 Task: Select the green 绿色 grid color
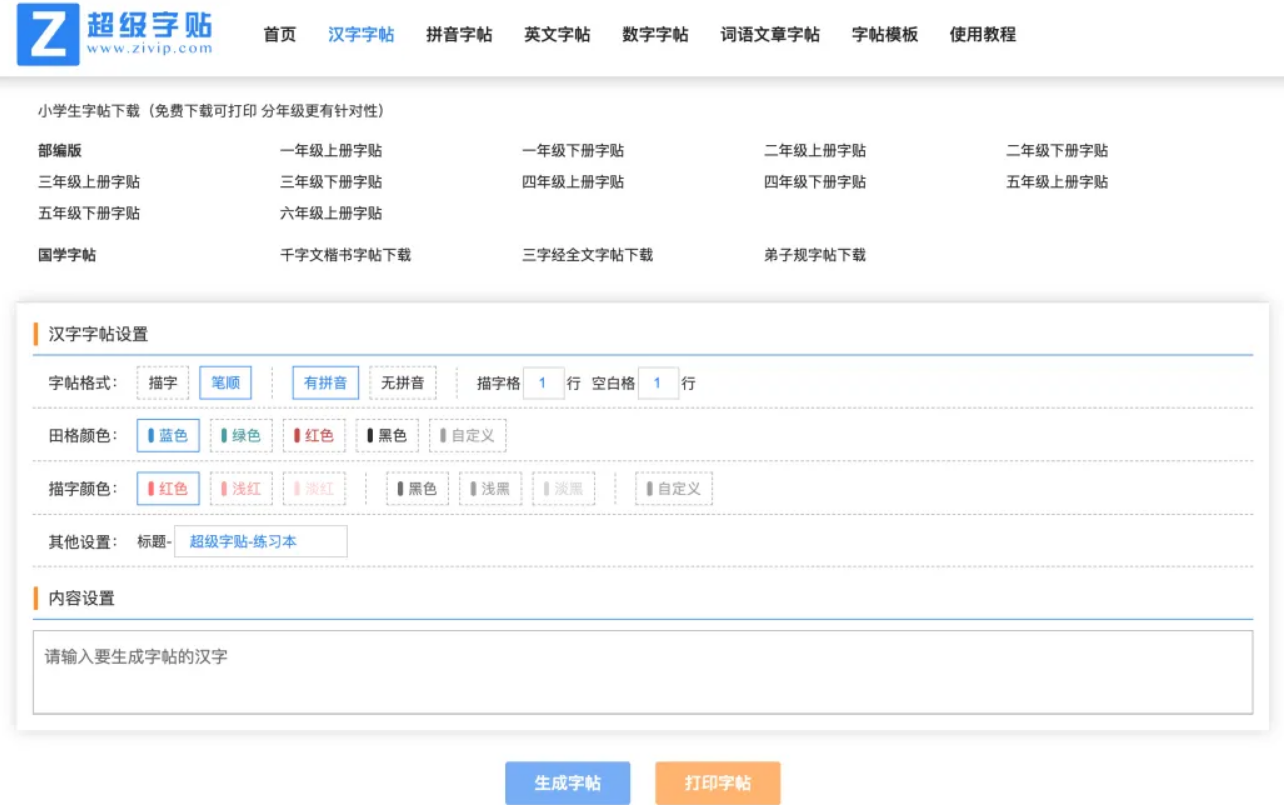pos(240,435)
